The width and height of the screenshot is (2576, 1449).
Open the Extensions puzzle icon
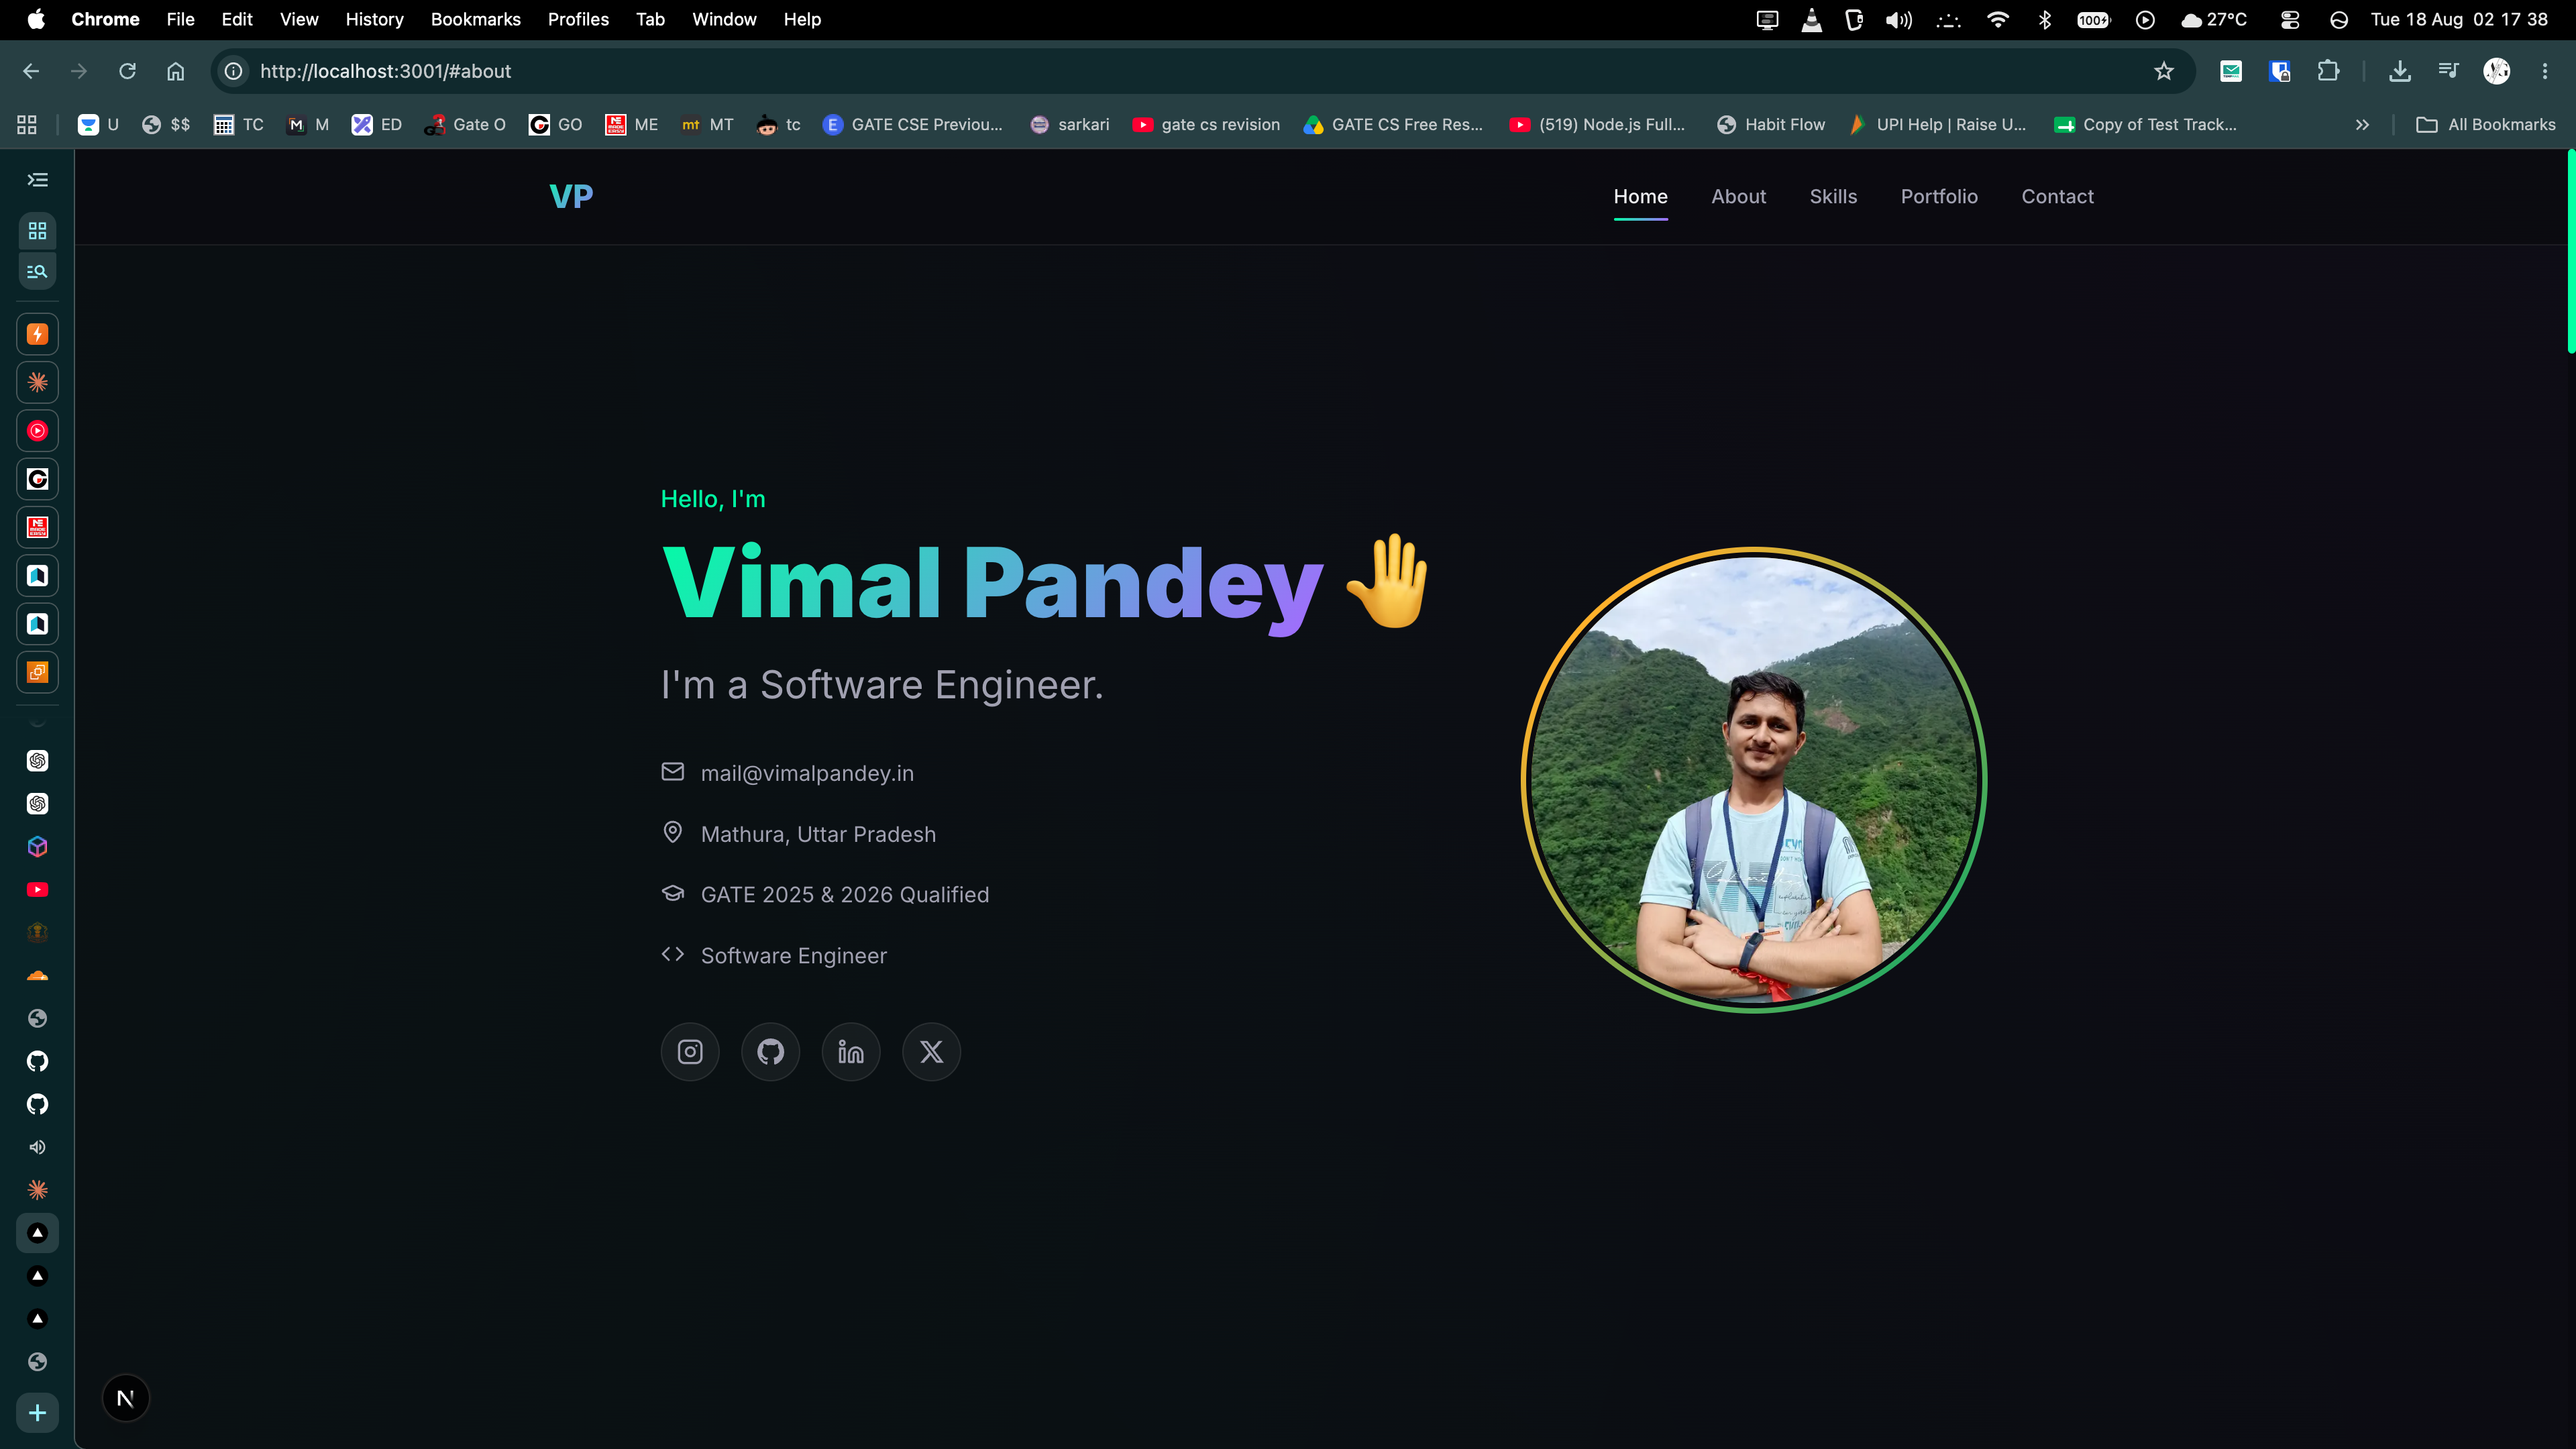coord(2328,71)
